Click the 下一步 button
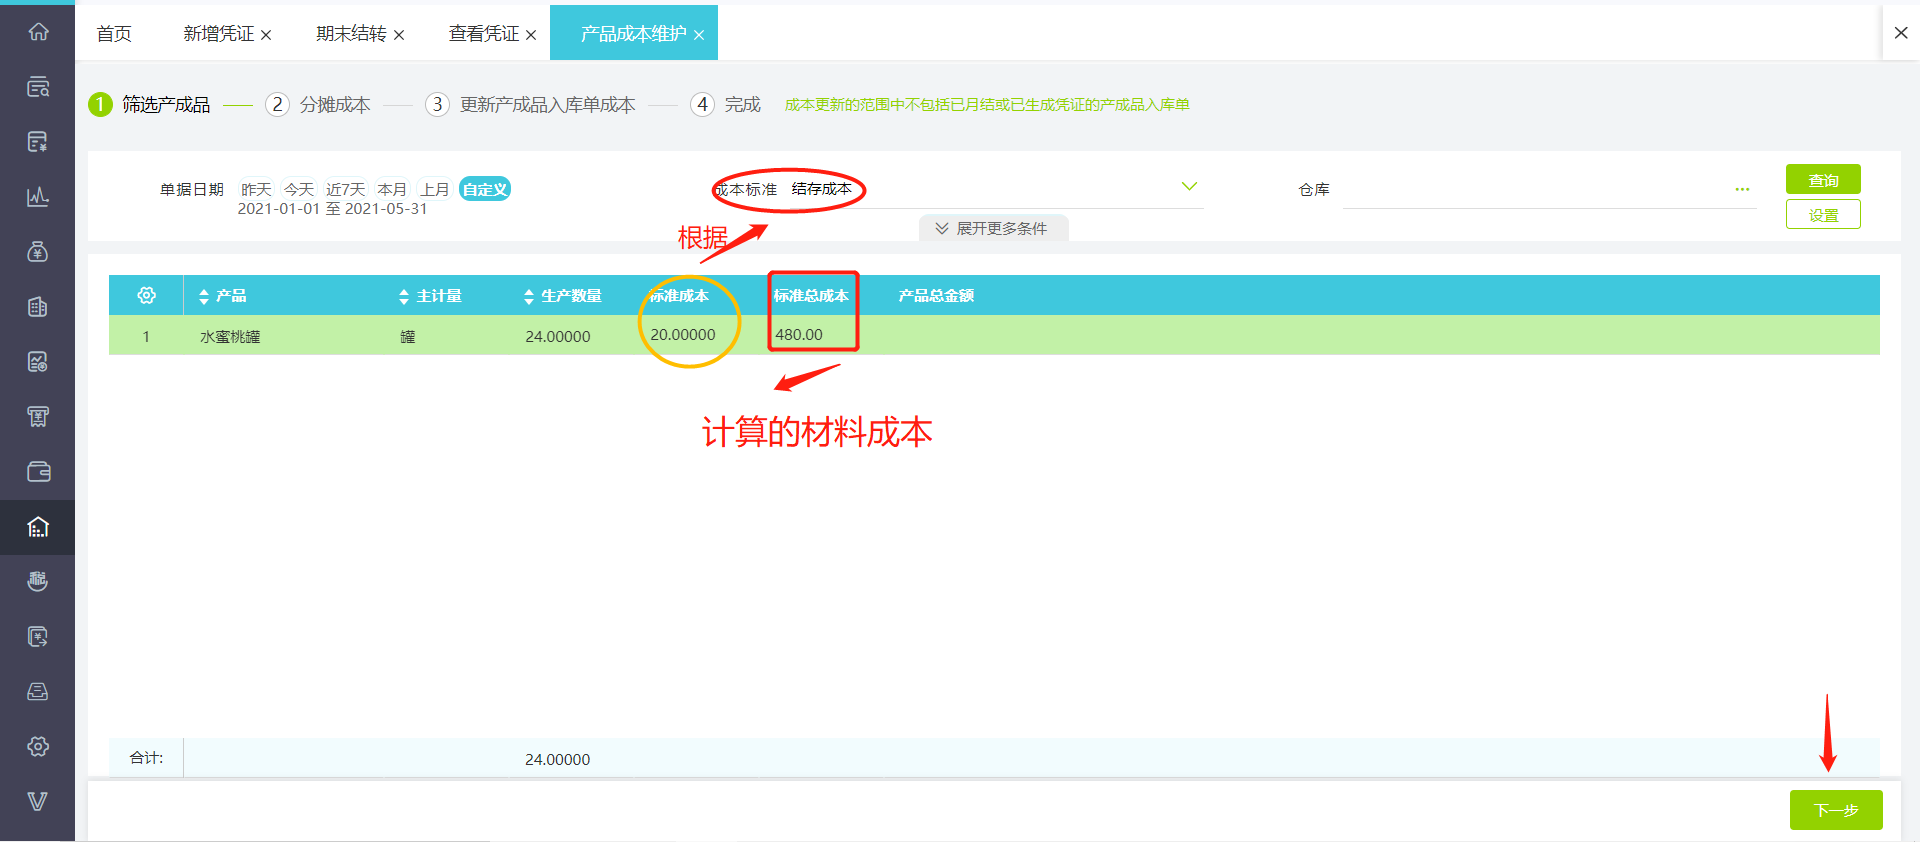 tap(1836, 810)
